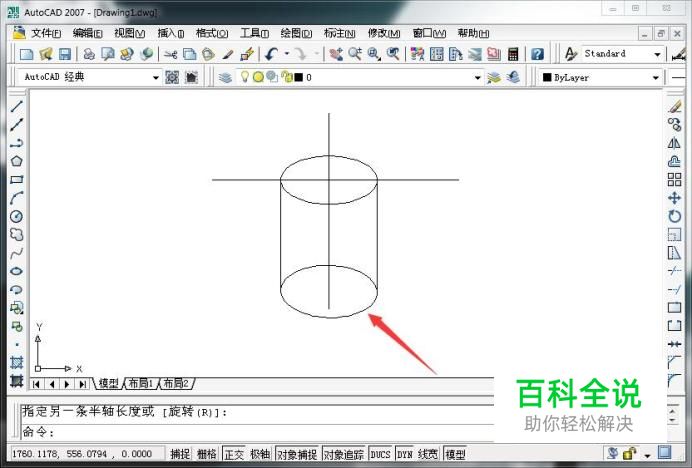Click the Offset modify tool

[674, 161]
